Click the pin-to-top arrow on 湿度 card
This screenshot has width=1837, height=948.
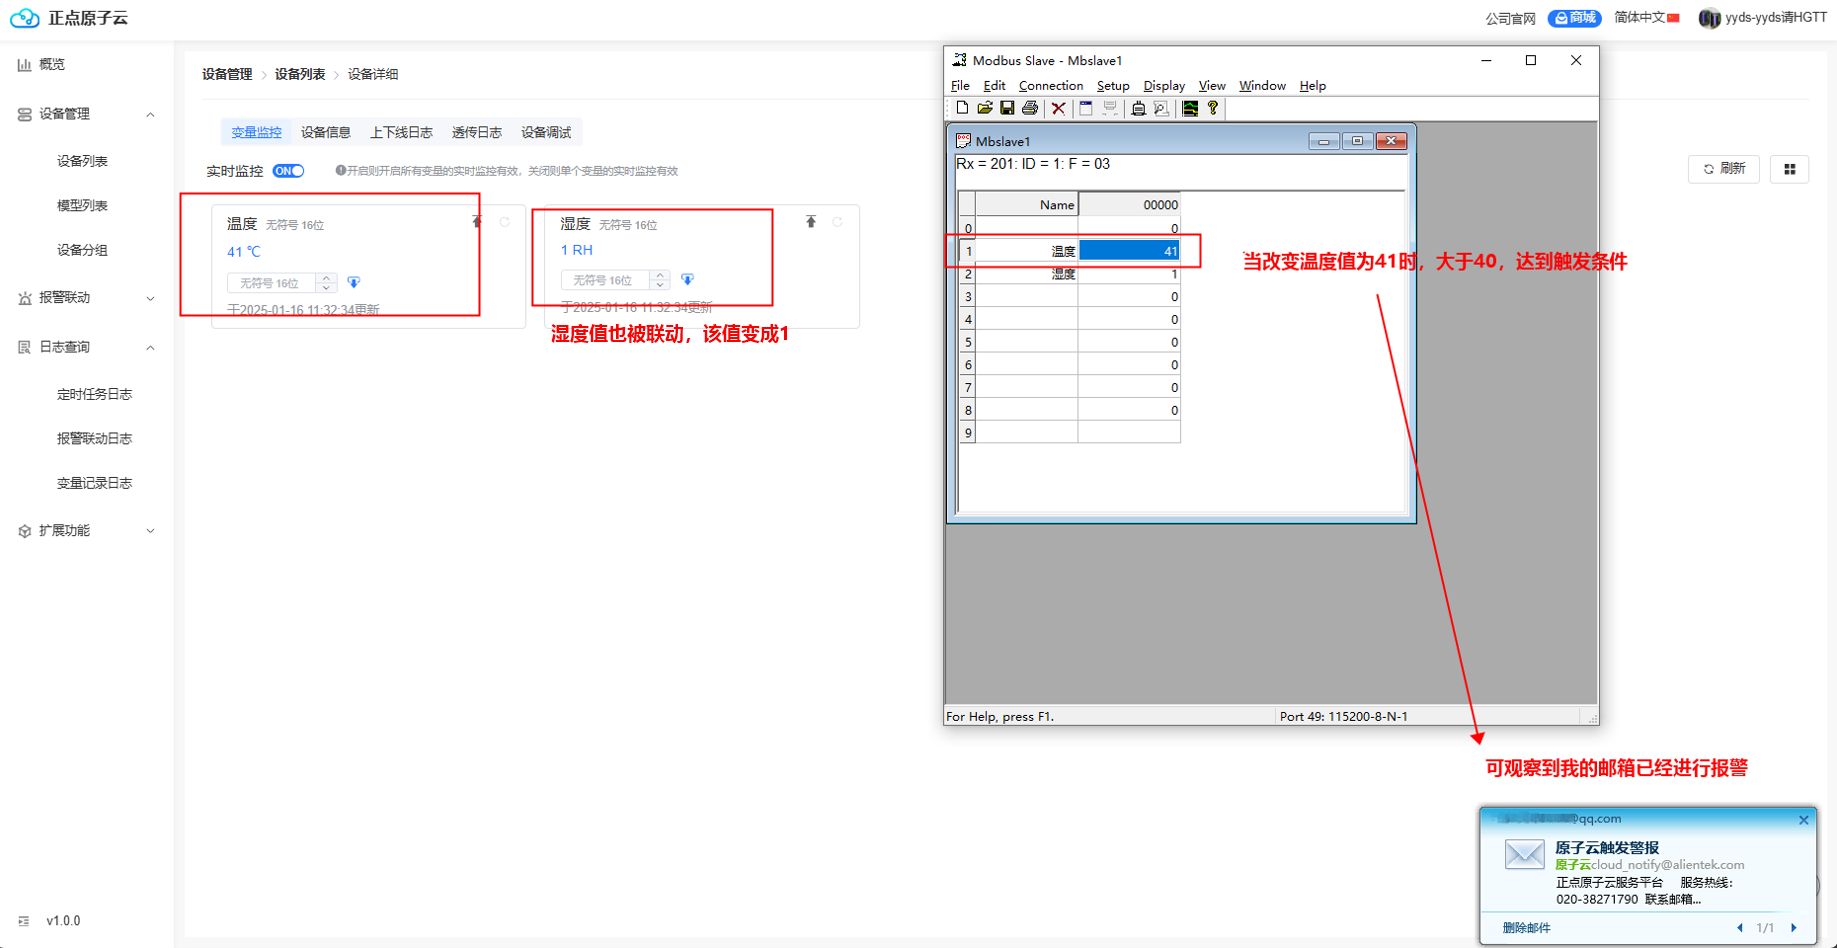pyautogui.click(x=811, y=222)
